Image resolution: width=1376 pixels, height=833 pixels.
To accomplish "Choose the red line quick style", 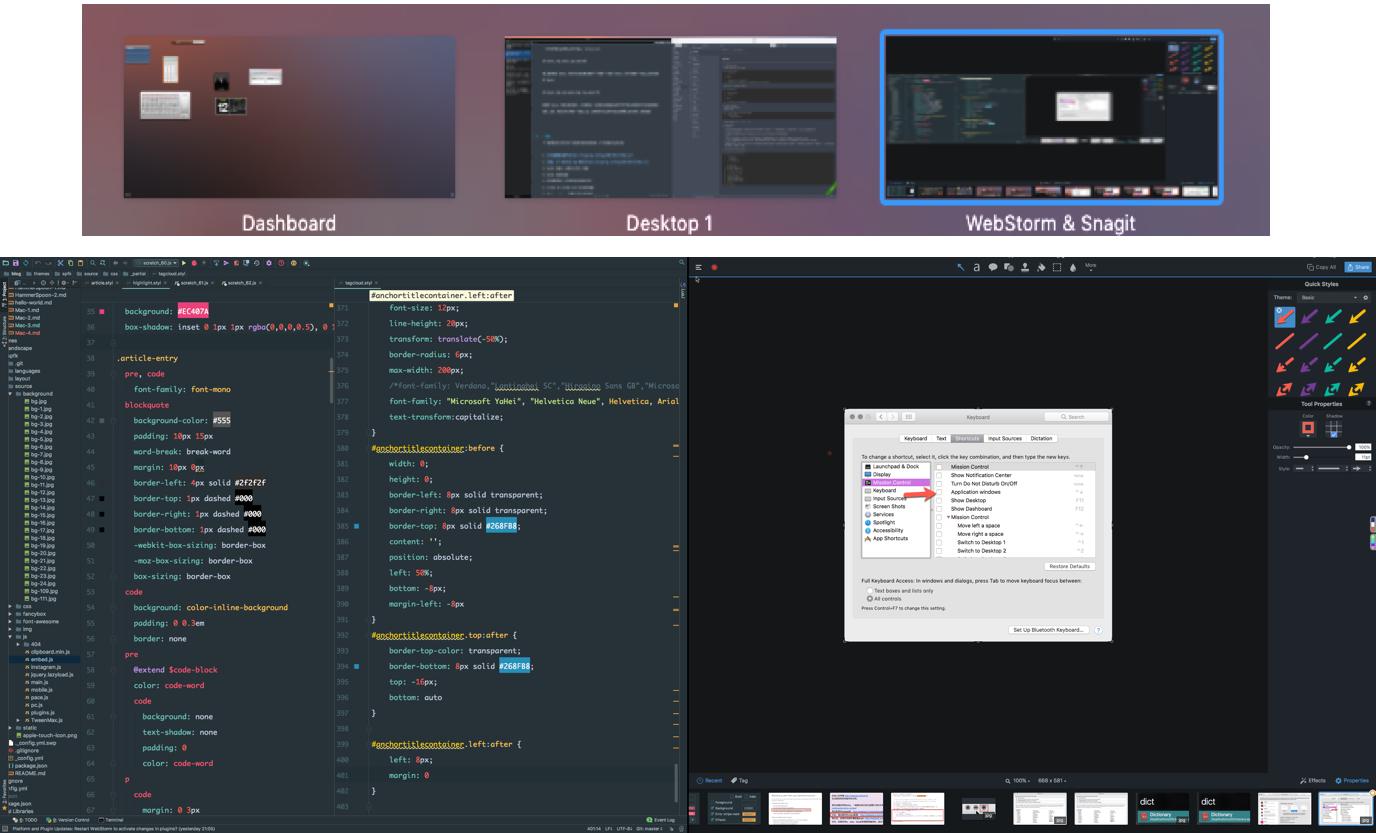I will [1285, 341].
